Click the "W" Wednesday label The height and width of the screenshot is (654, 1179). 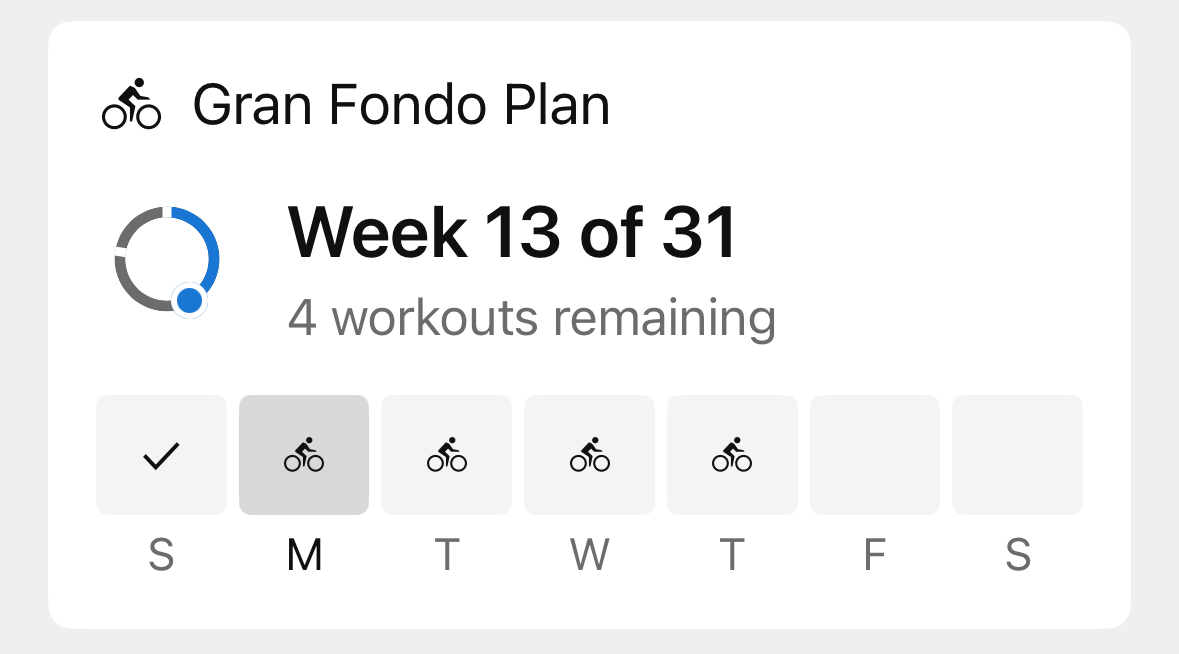tap(589, 555)
